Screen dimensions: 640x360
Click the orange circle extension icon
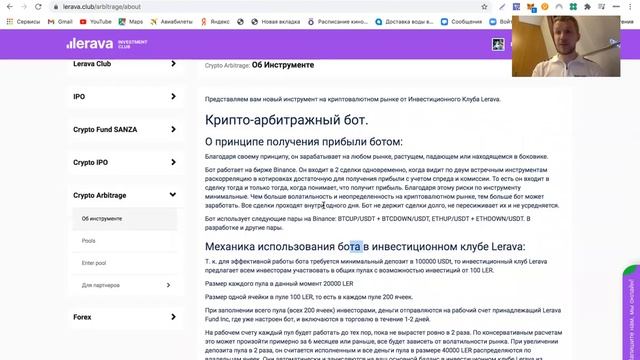544,7
